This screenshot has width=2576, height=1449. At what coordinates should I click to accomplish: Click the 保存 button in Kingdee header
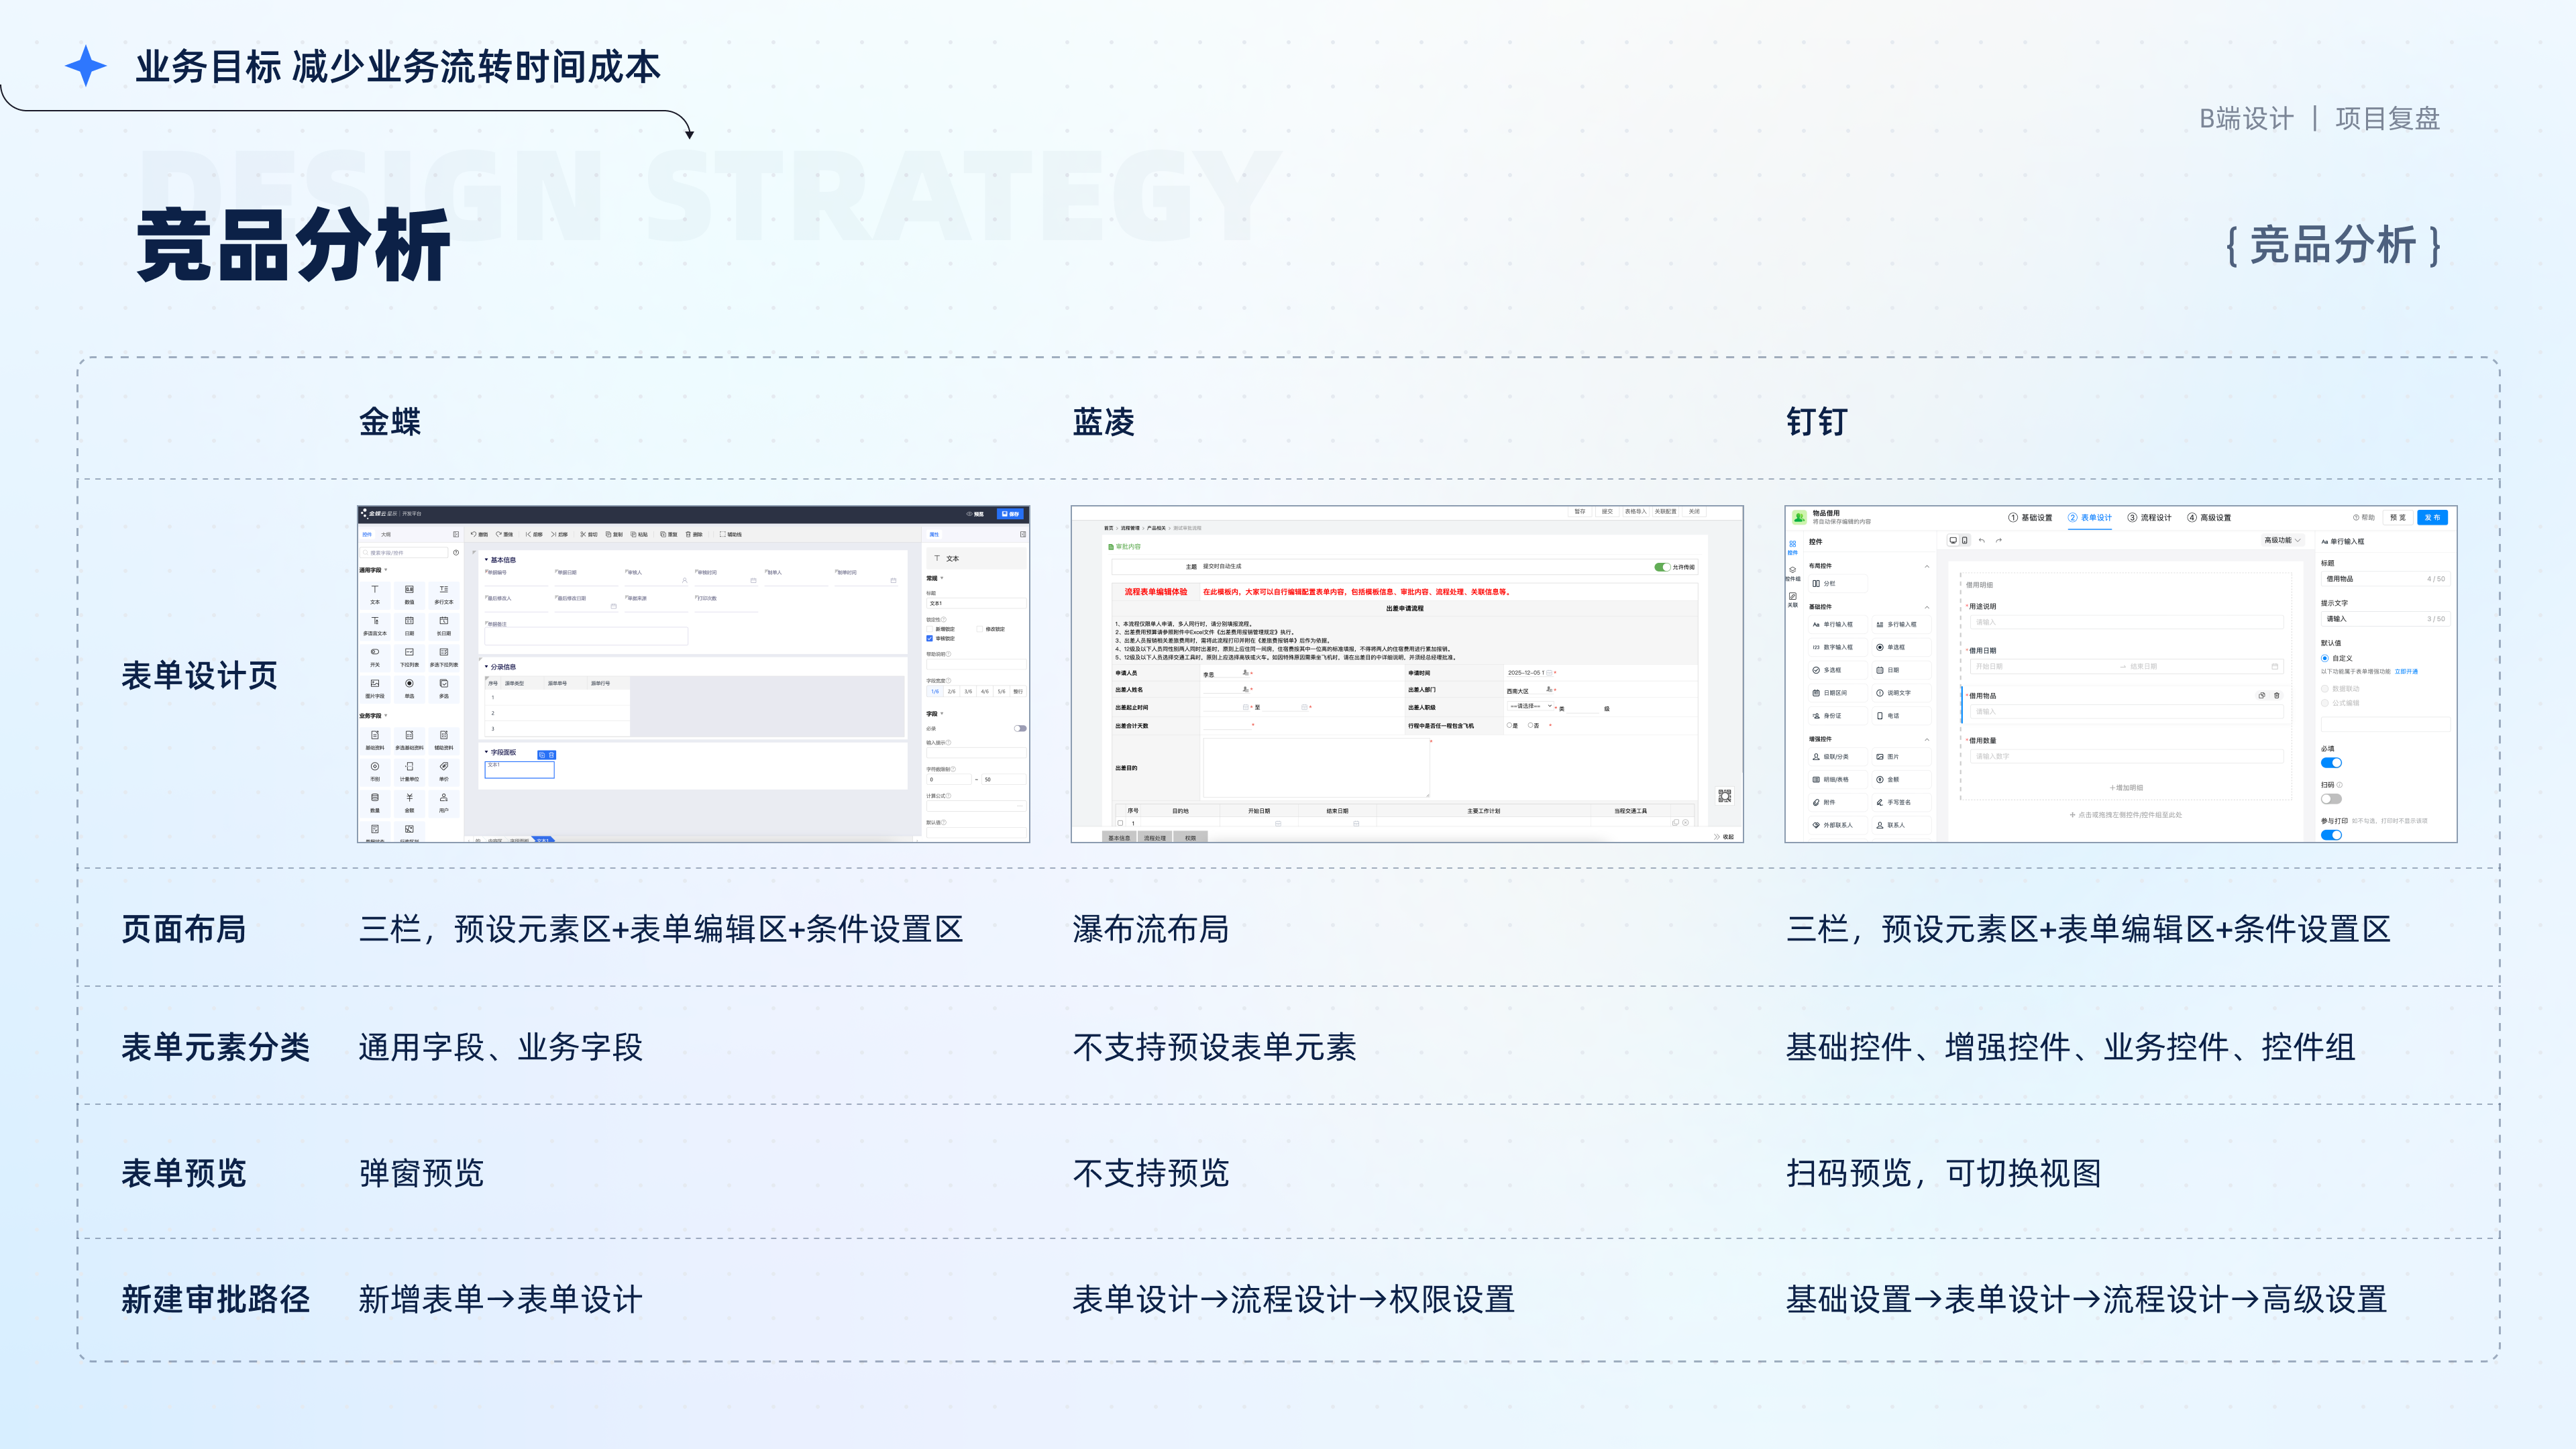(1010, 514)
